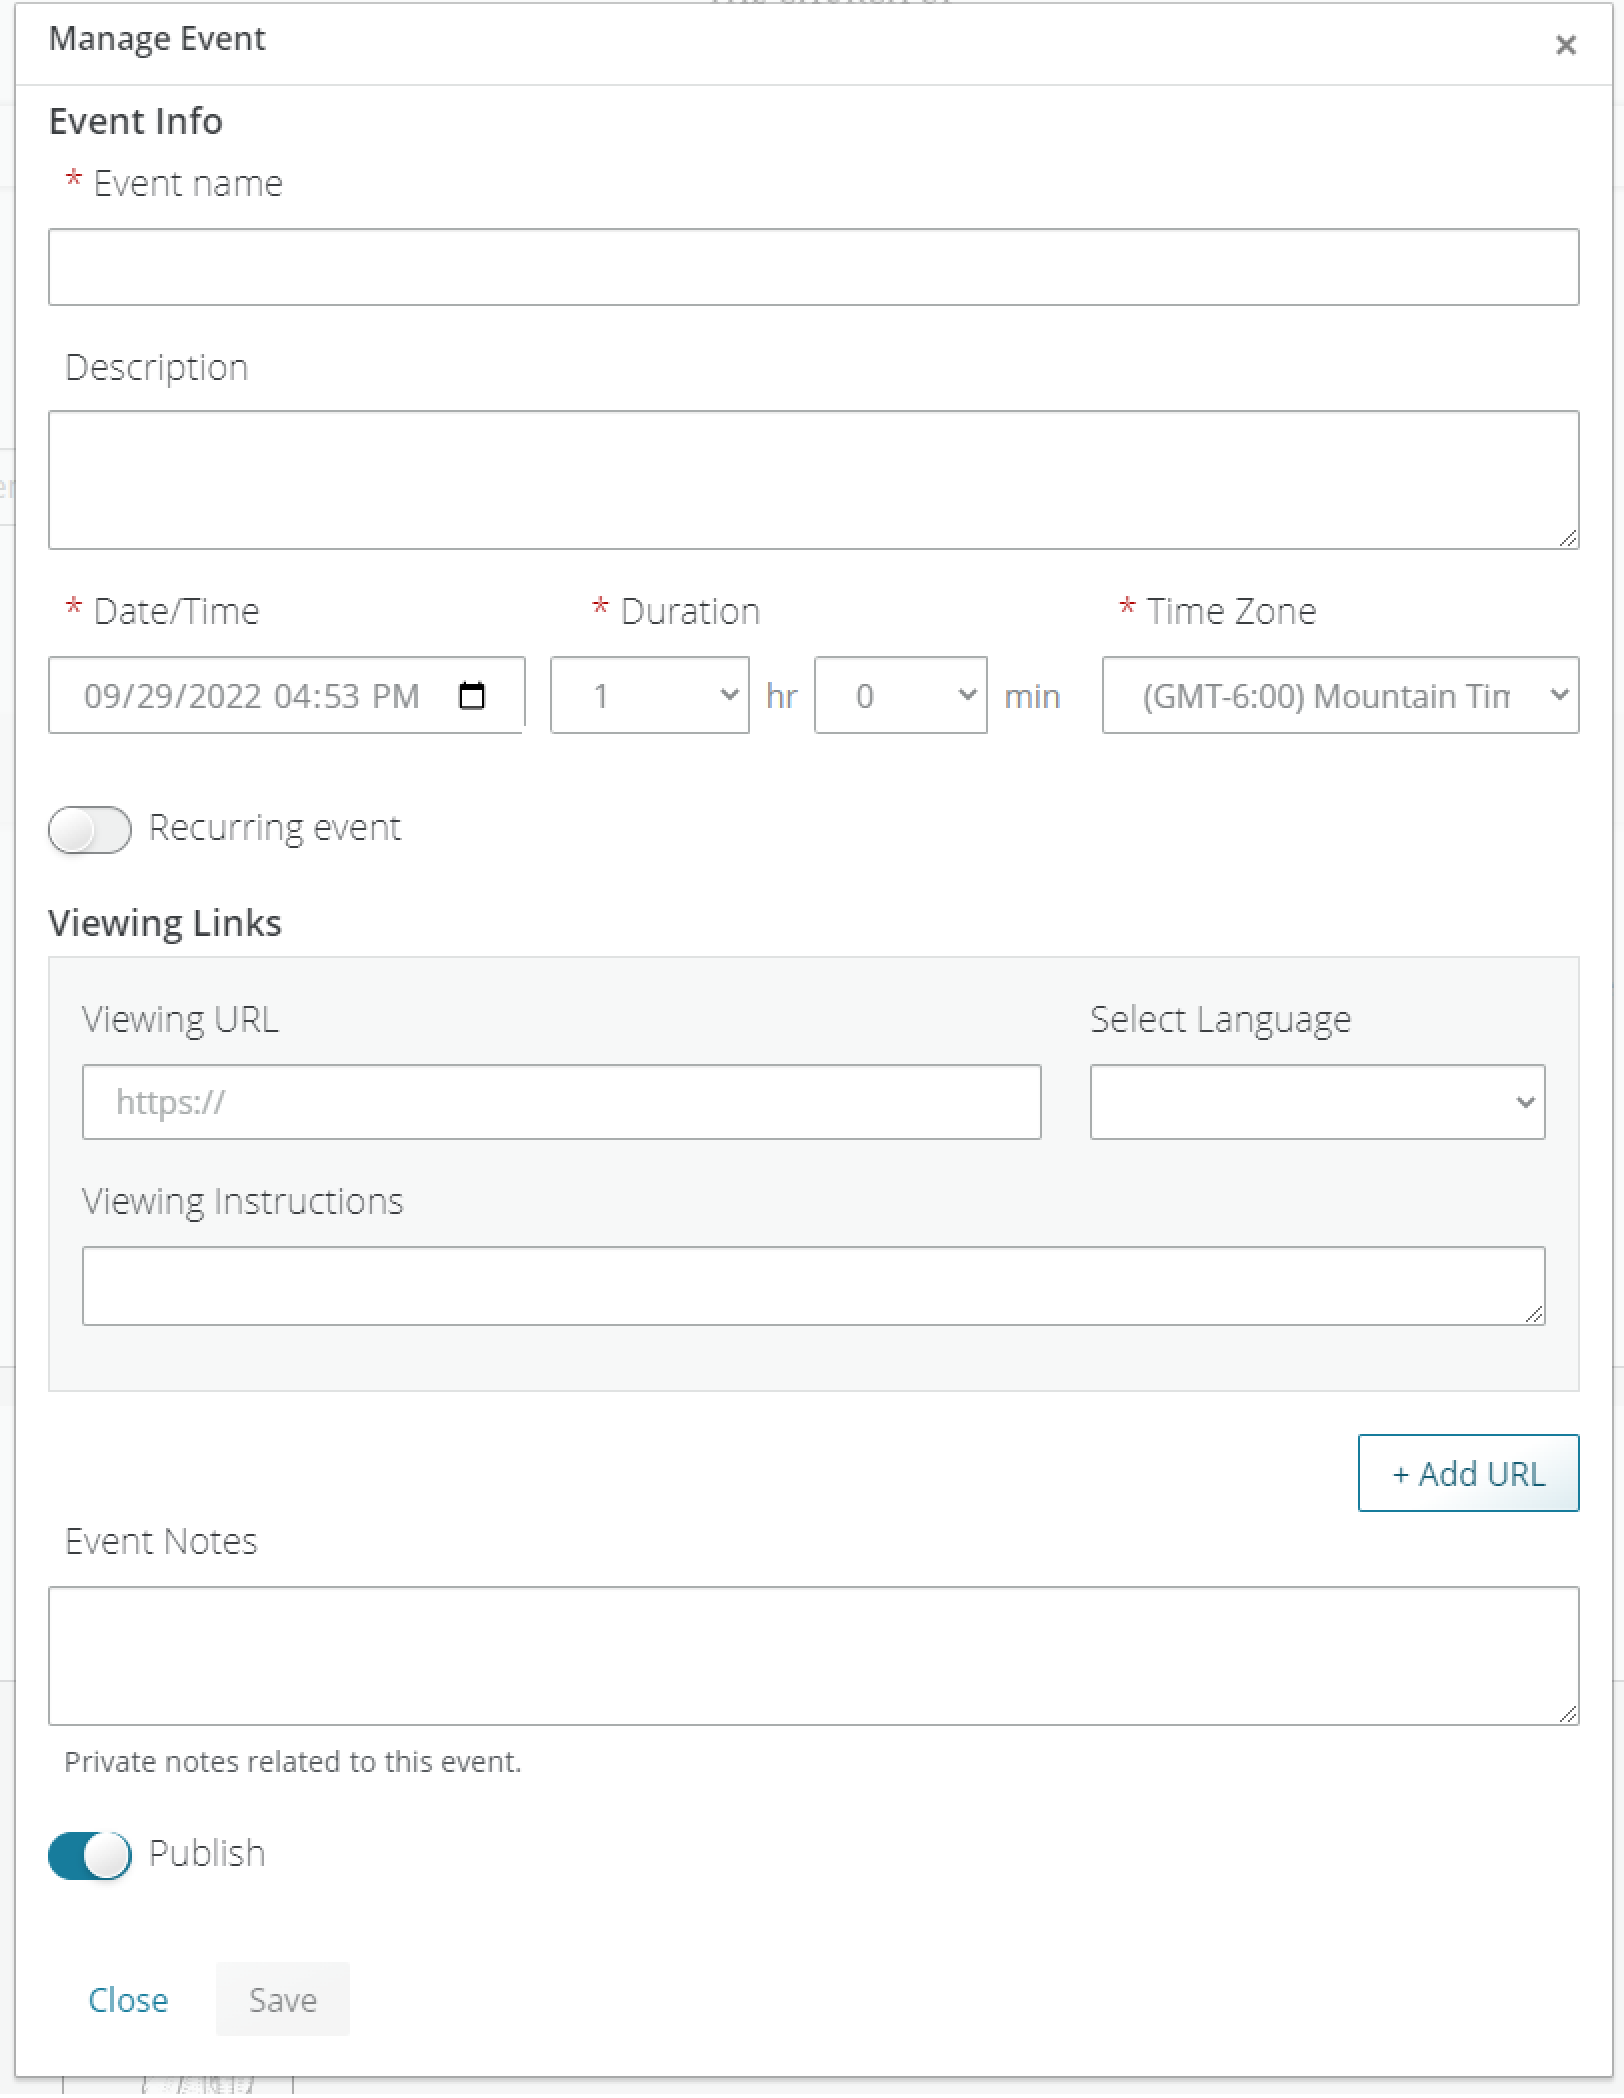Enable the Recurring event toggle

[90, 829]
